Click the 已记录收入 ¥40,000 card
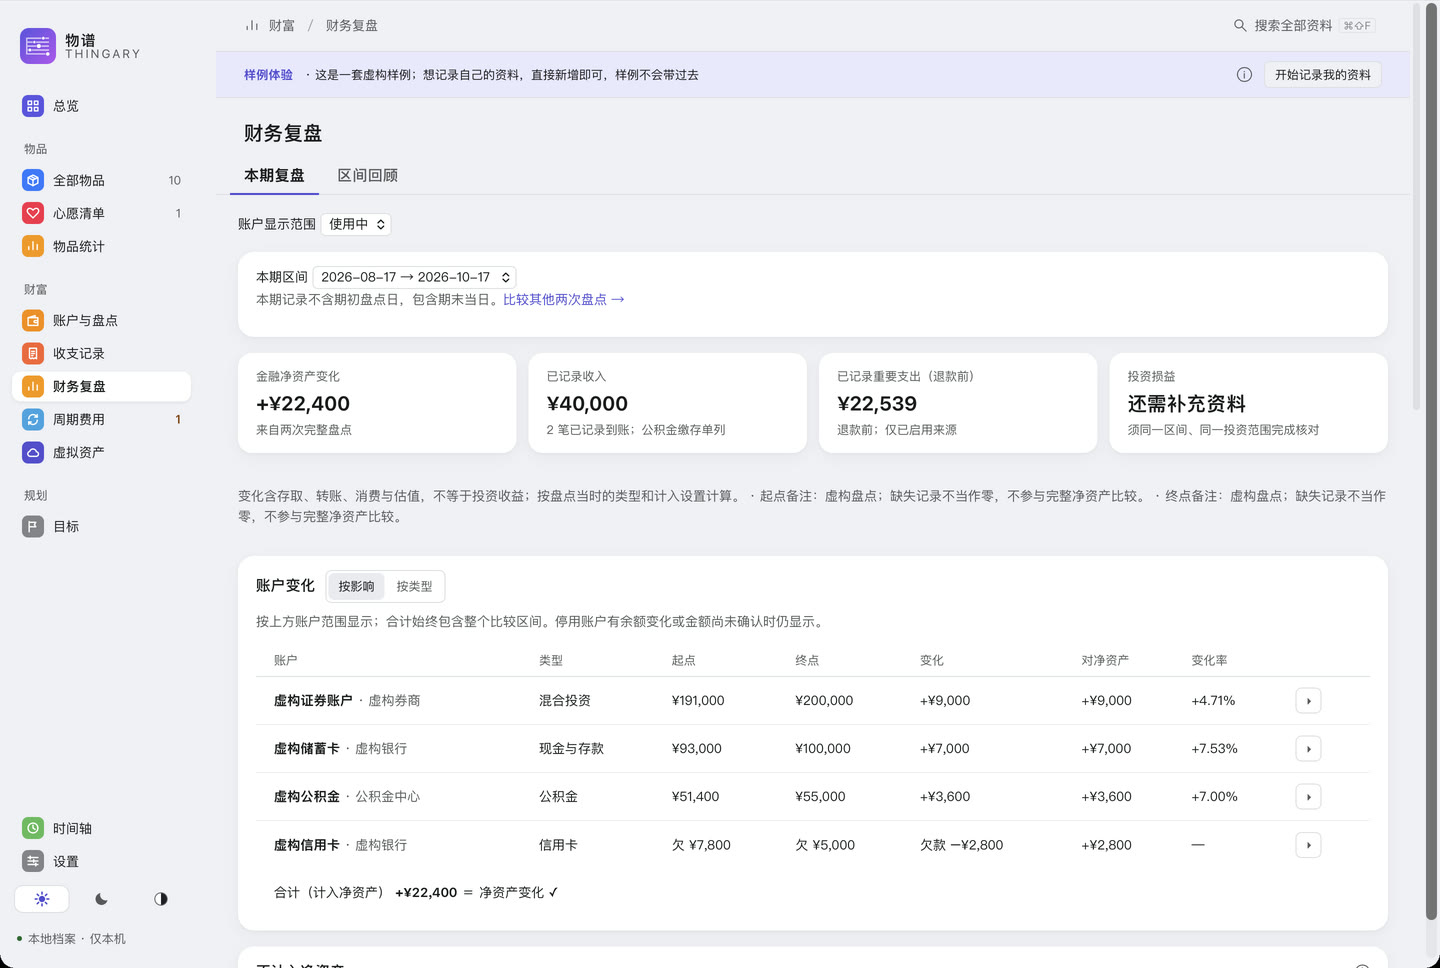Viewport: 1440px width, 968px height. (668, 403)
